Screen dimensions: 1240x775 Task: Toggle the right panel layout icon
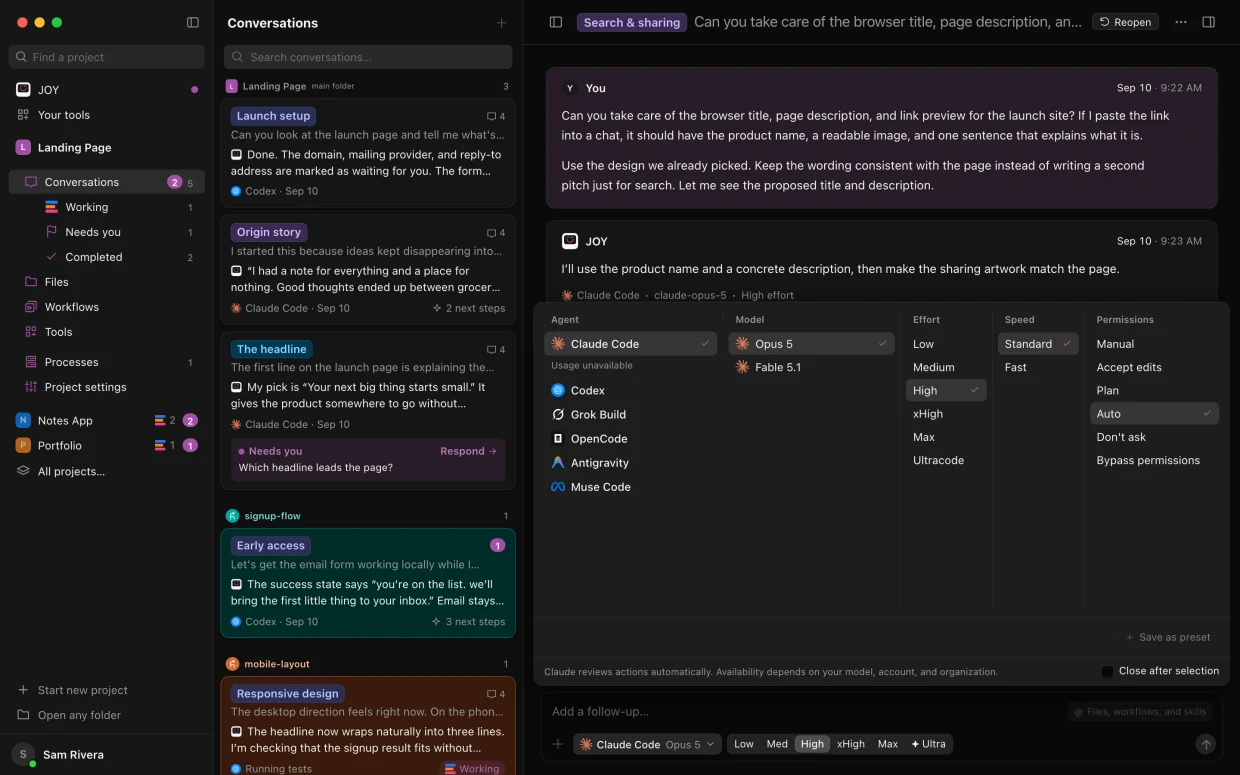(x=1209, y=22)
